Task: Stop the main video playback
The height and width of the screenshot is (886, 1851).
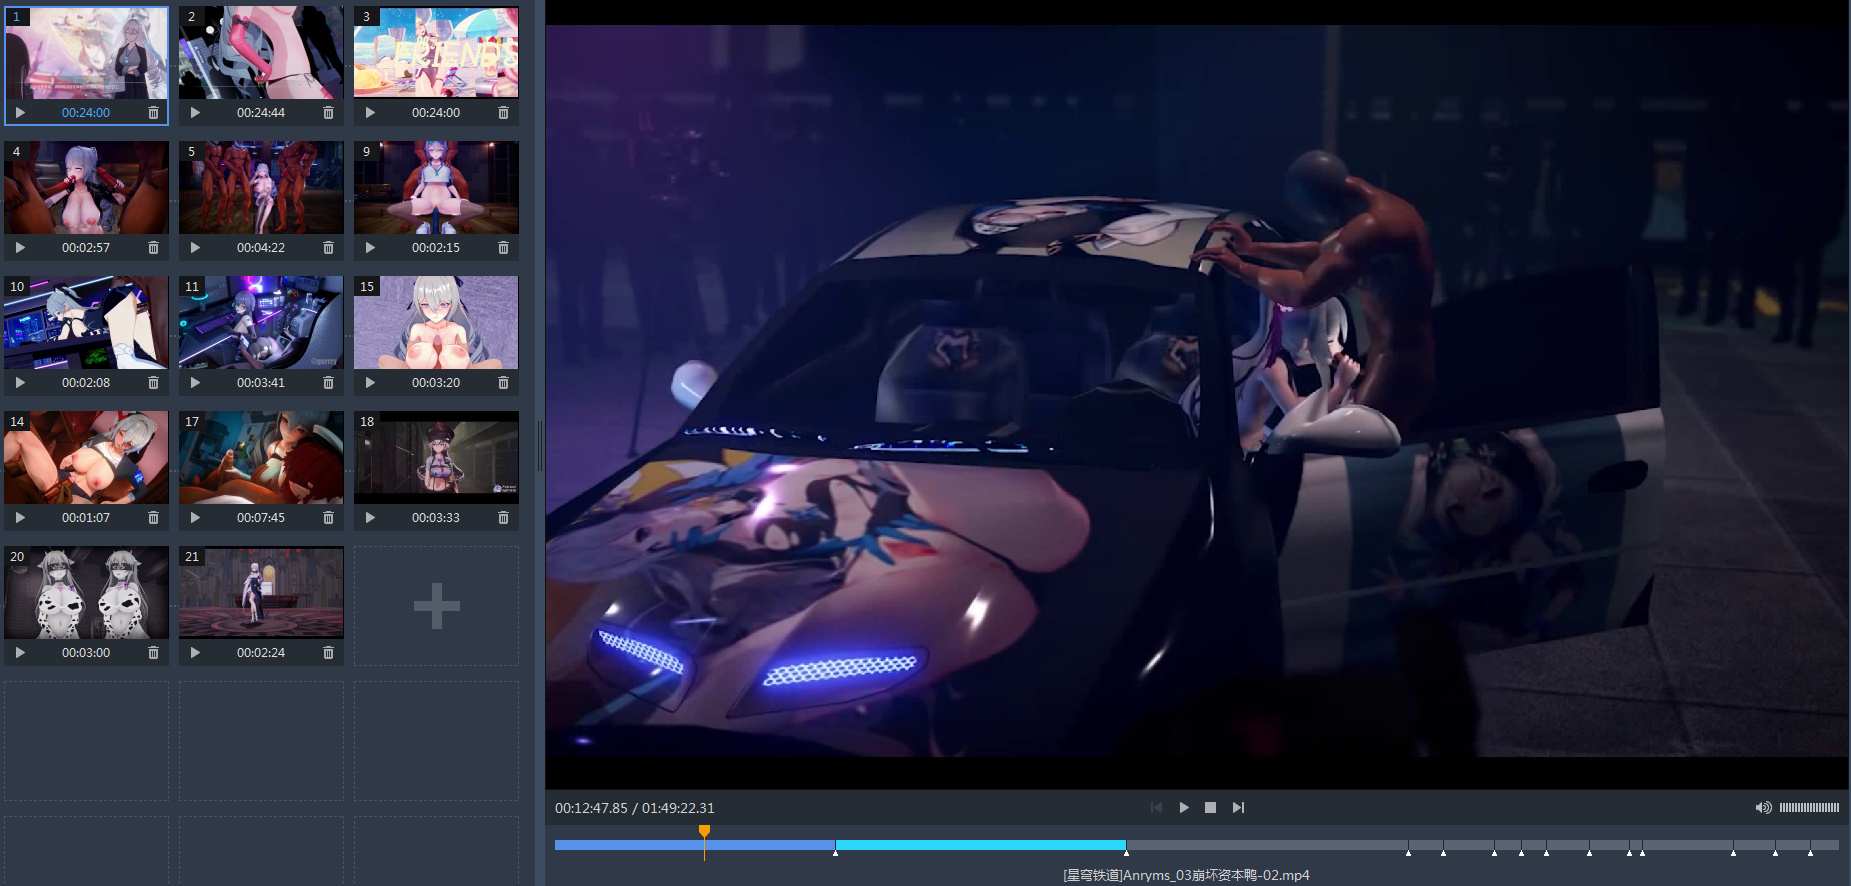Action: (x=1211, y=808)
